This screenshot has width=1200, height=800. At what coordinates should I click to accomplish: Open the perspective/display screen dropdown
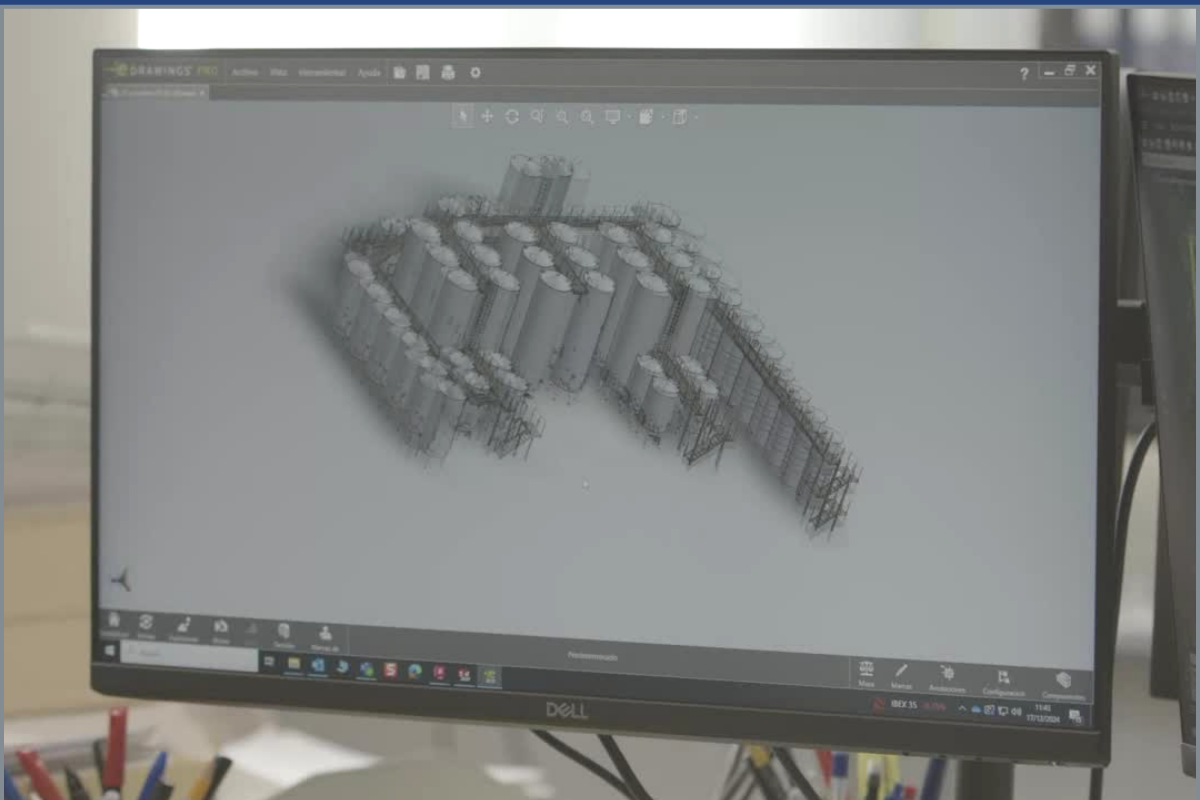[x=615, y=117]
